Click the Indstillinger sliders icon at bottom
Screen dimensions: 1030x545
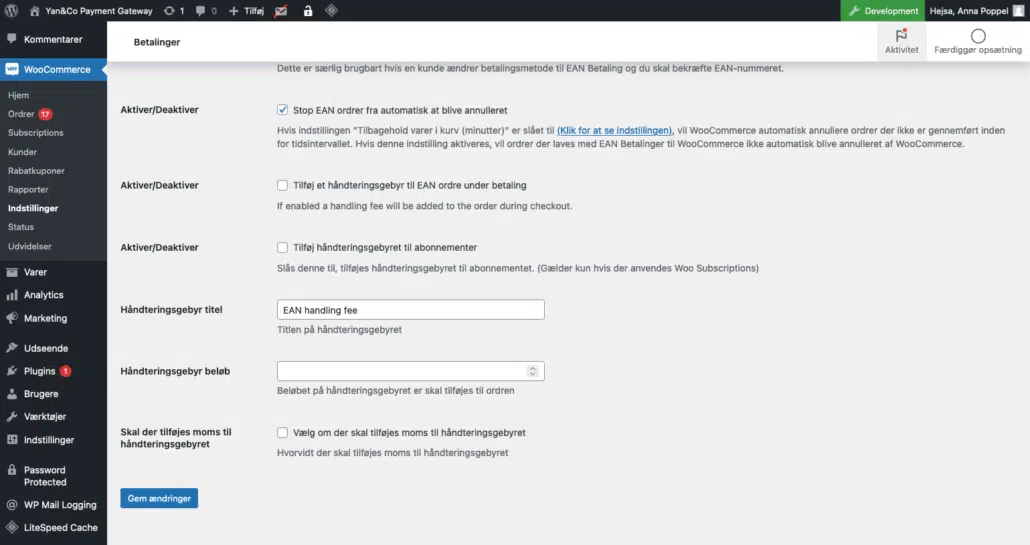tap(12, 440)
